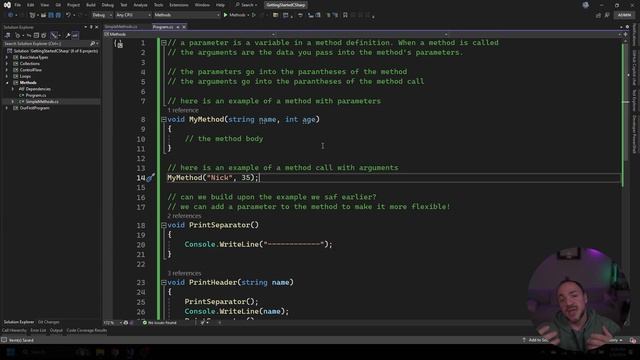Image resolution: width=640 pixels, height=360 pixels.
Task: Switch to Git Changes tab
Action: click(49, 322)
